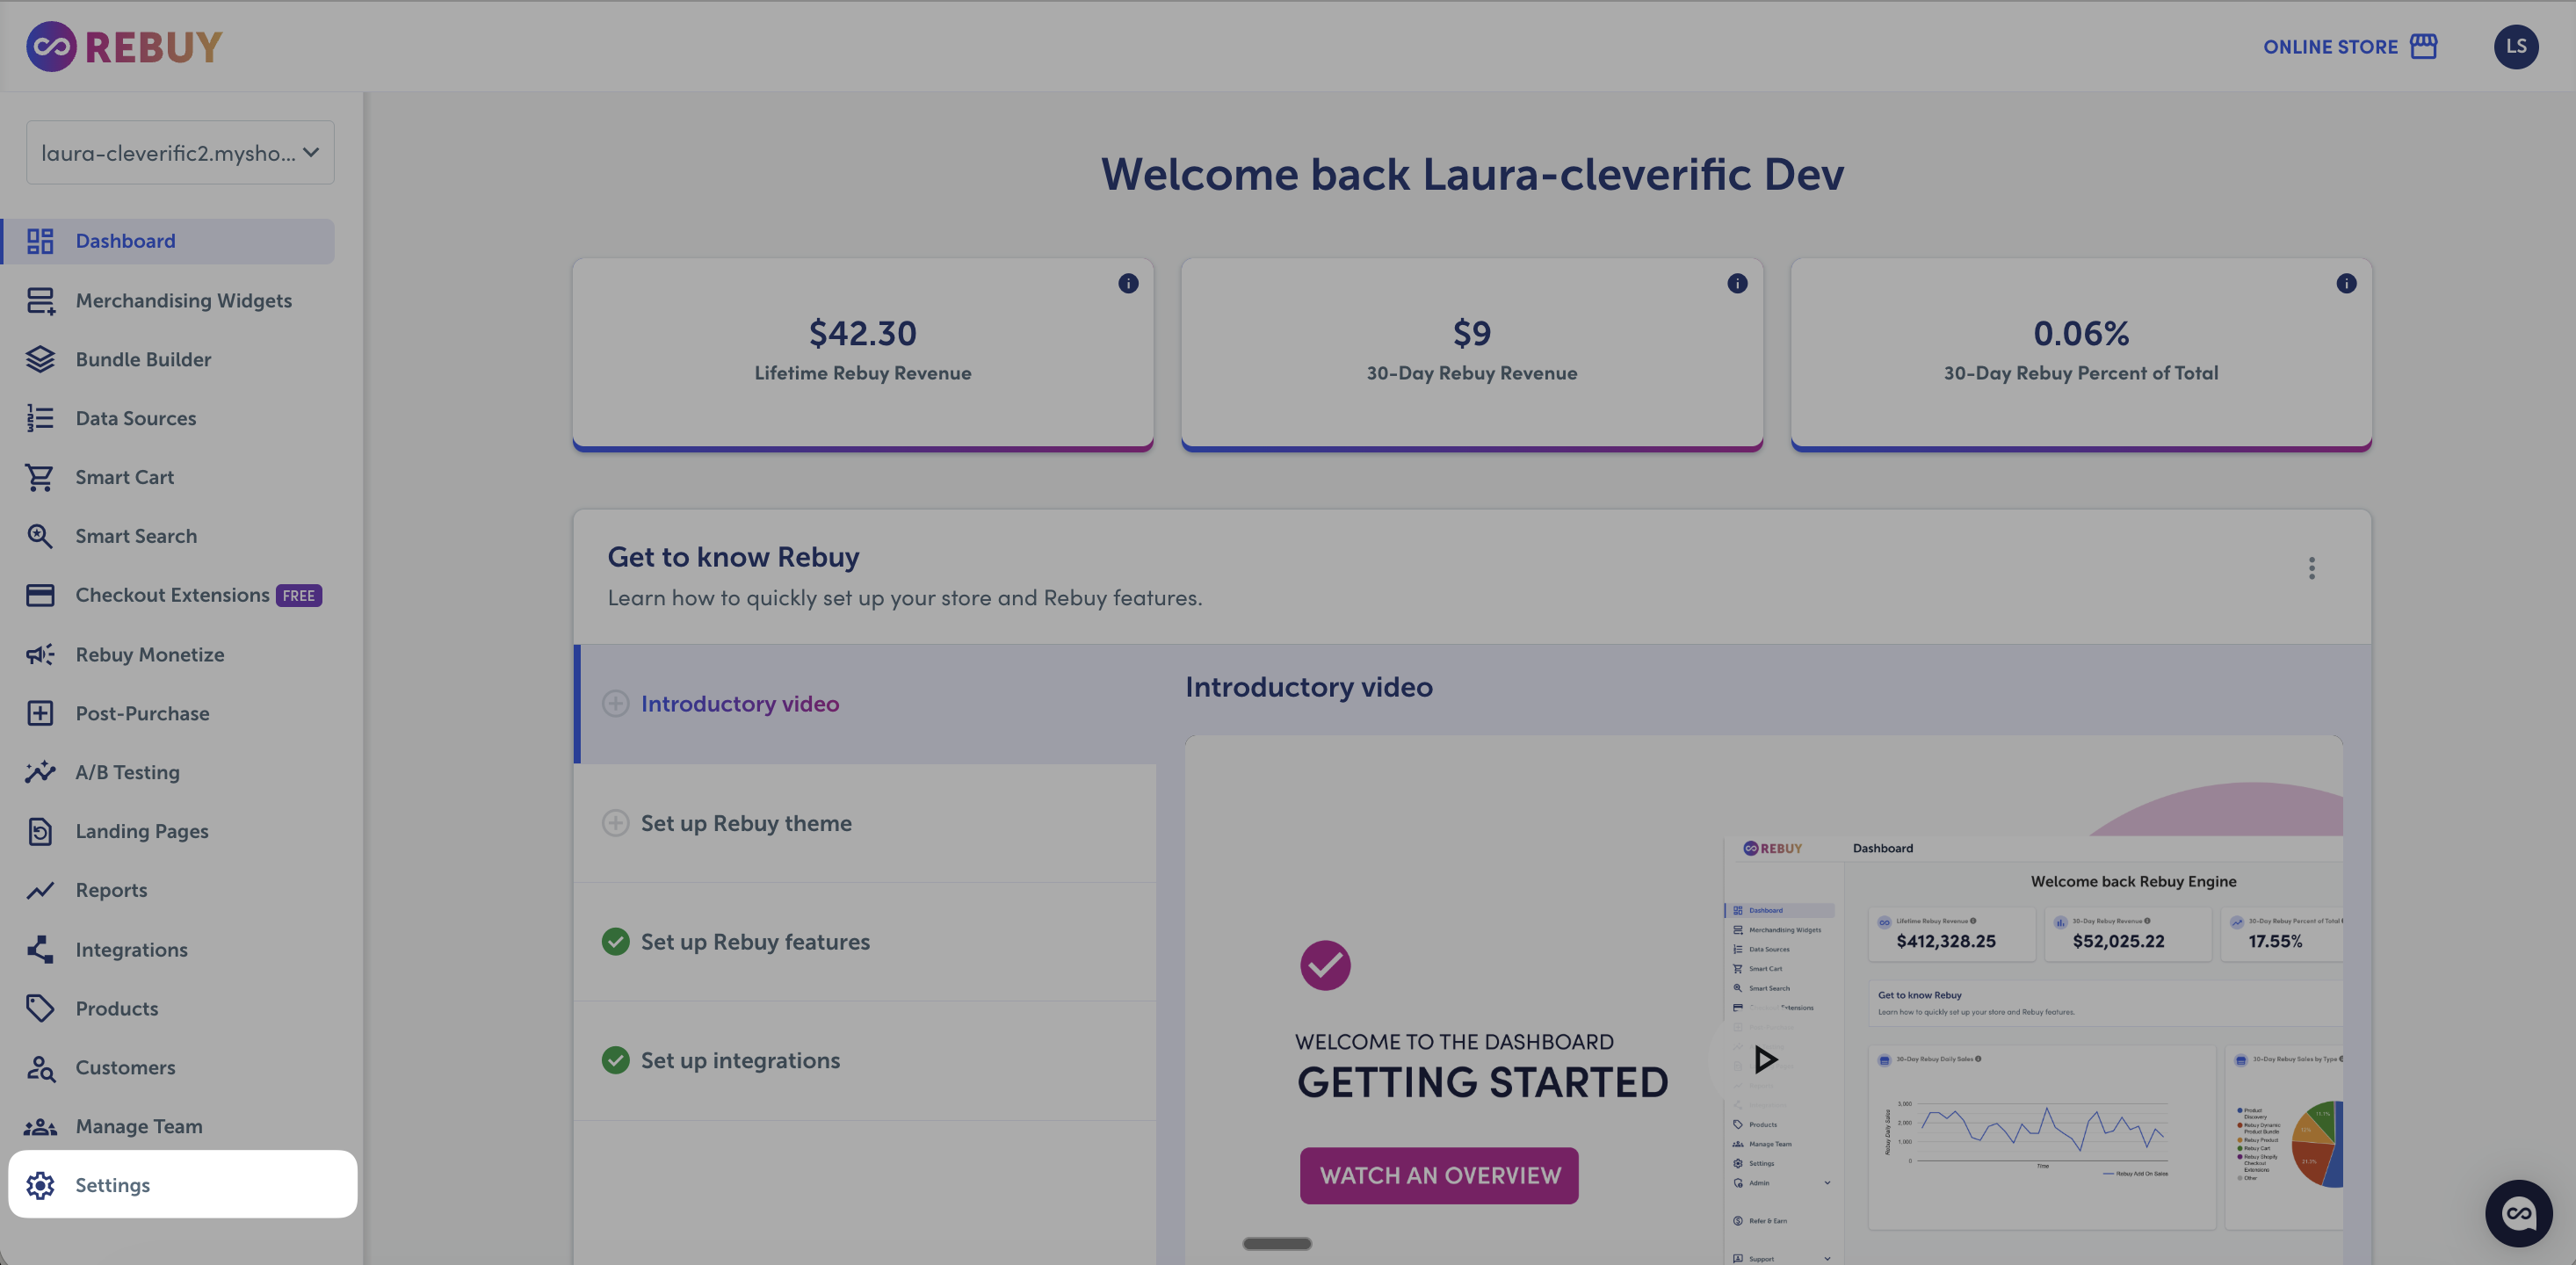Click the Settings gear icon
Screen dimensions: 2576x1265
(40, 1185)
